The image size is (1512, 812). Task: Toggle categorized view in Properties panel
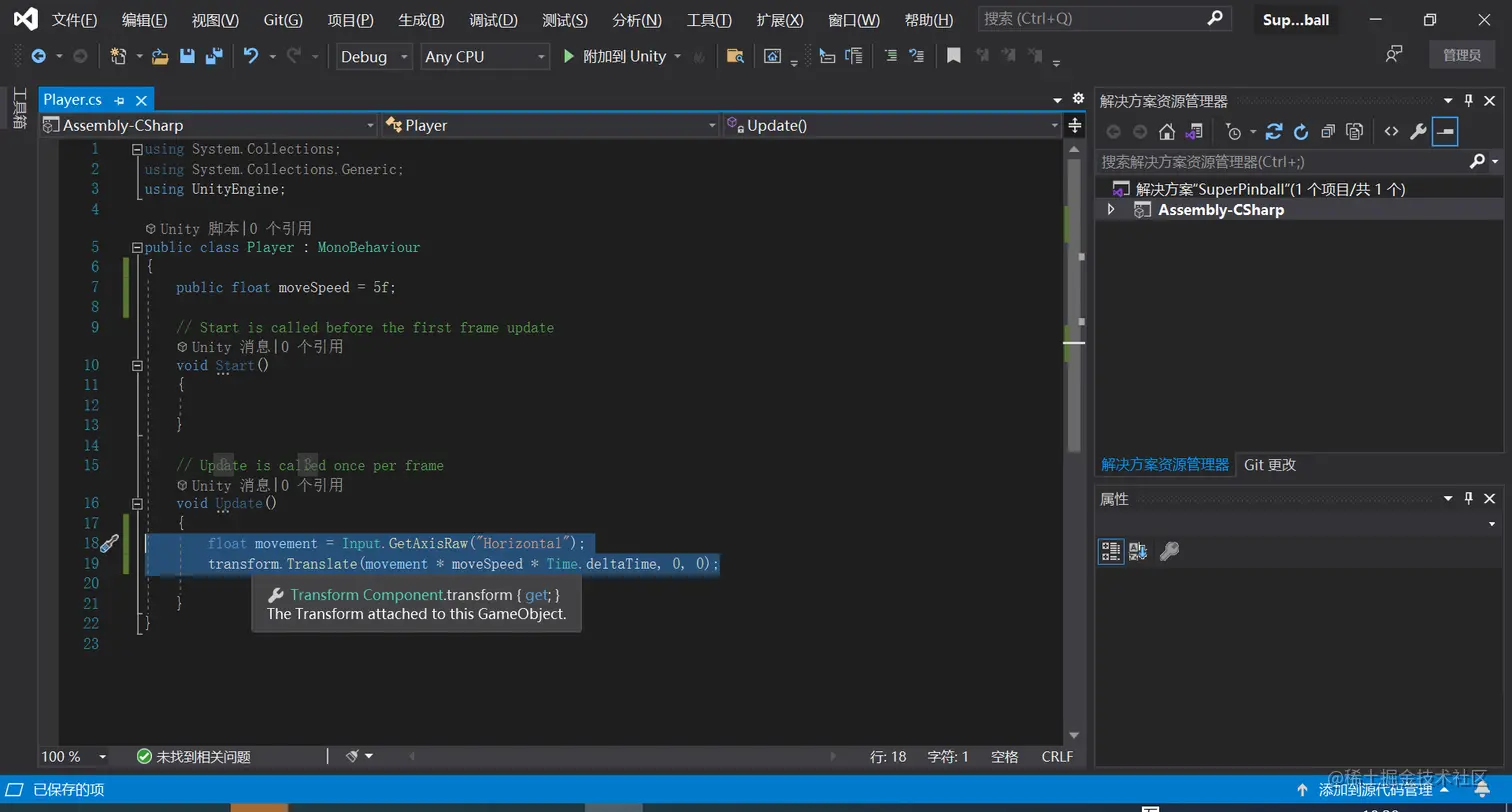[1110, 551]
